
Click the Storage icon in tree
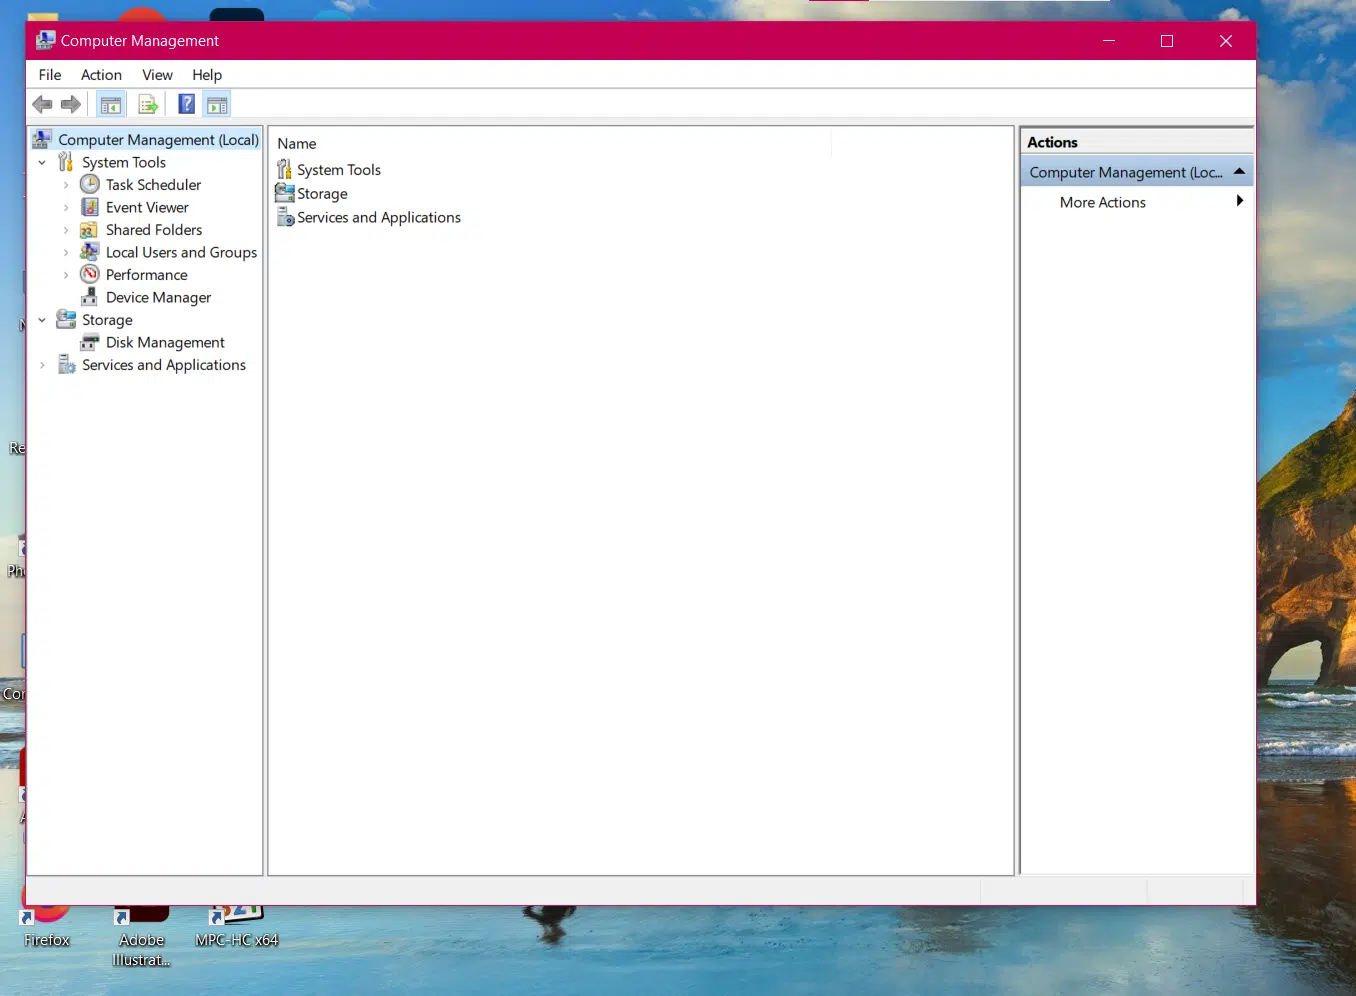click(x=66, y=319)
